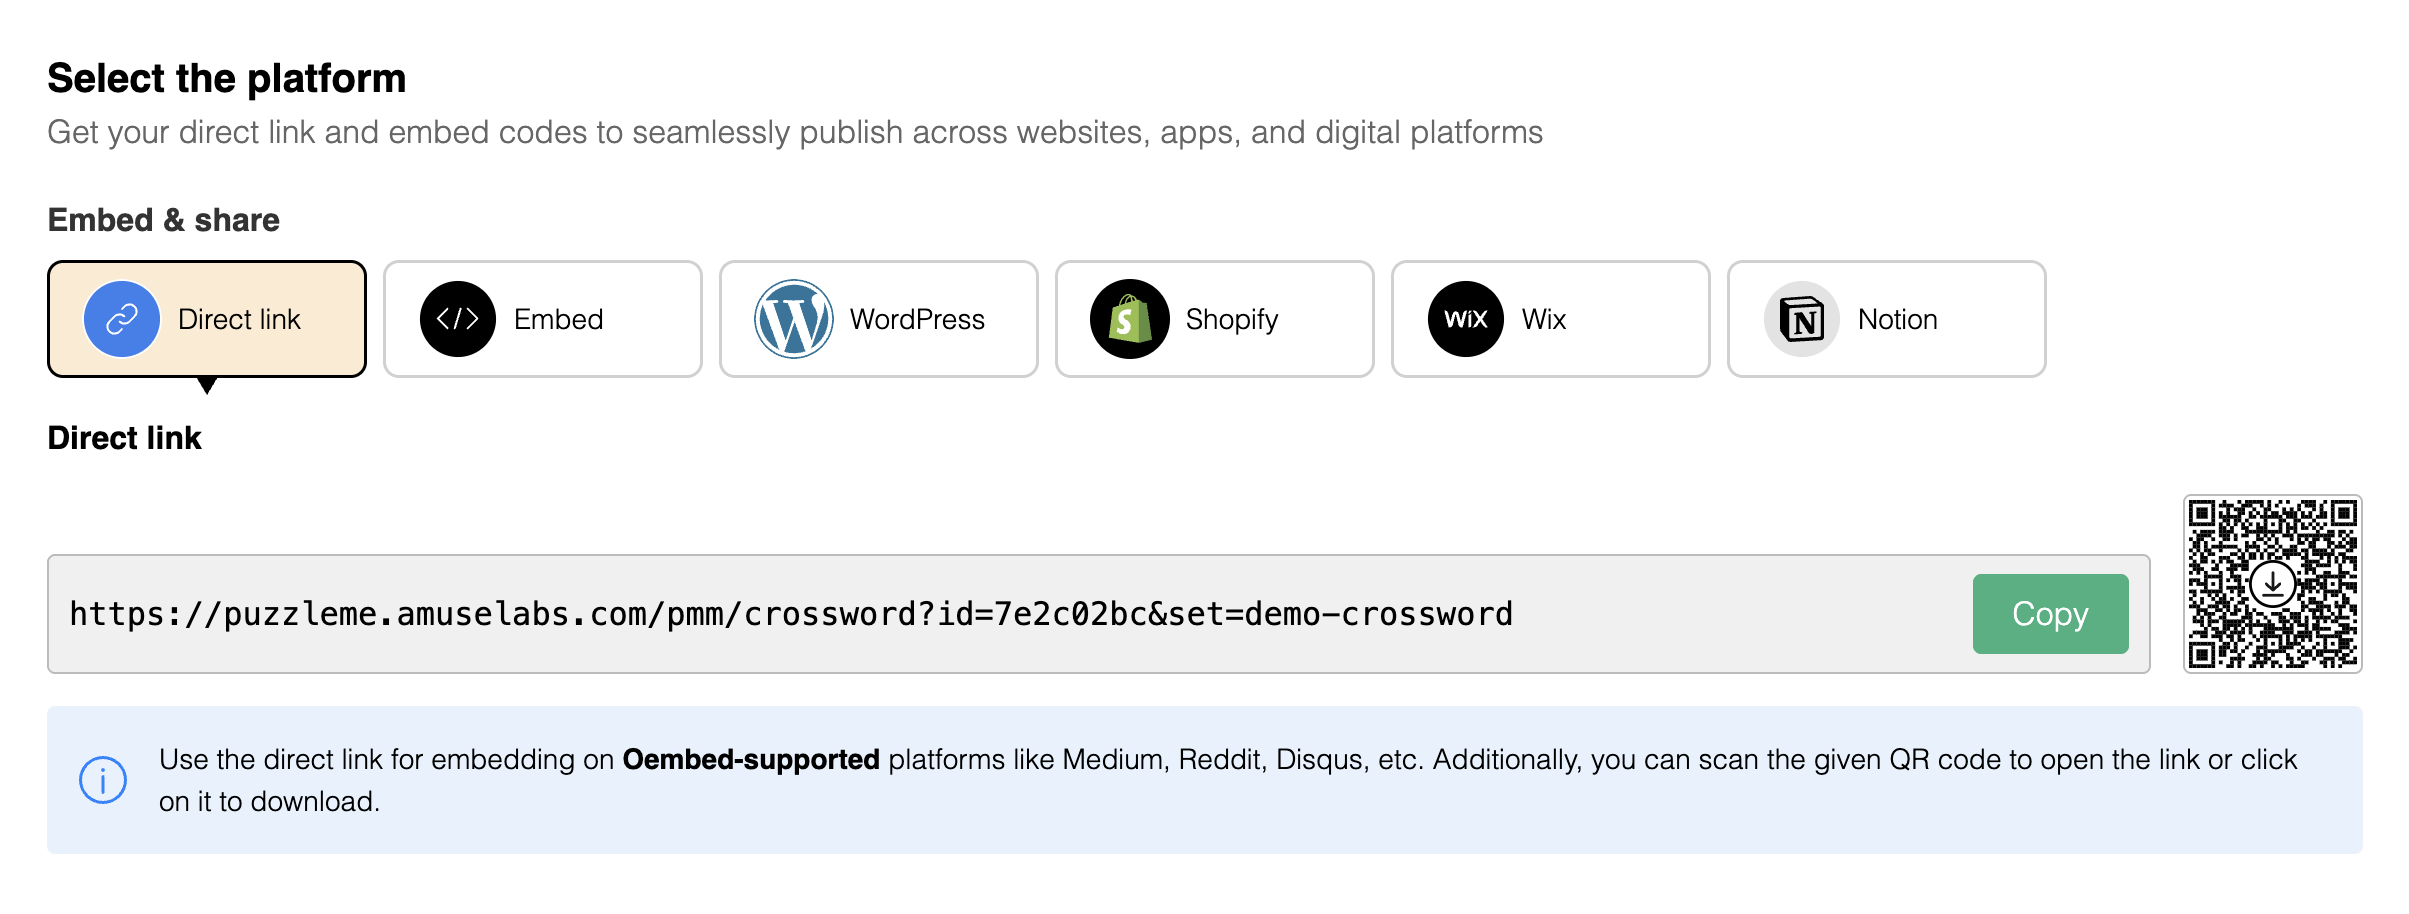This screenshot has height=914, width=2409.
Task: Click the small pointer triangle under Direct link
Action: tap(207, 386)
